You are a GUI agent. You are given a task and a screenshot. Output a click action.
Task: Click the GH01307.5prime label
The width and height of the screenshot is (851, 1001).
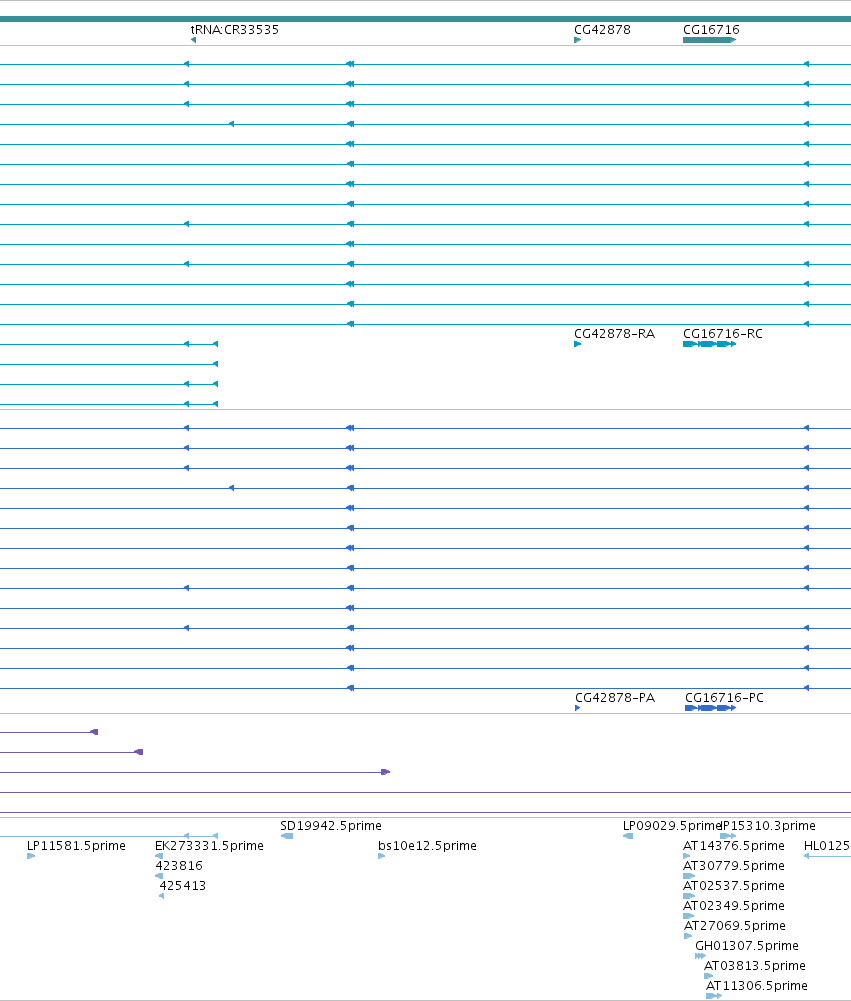pyautogui.click(x=747, y=945)
